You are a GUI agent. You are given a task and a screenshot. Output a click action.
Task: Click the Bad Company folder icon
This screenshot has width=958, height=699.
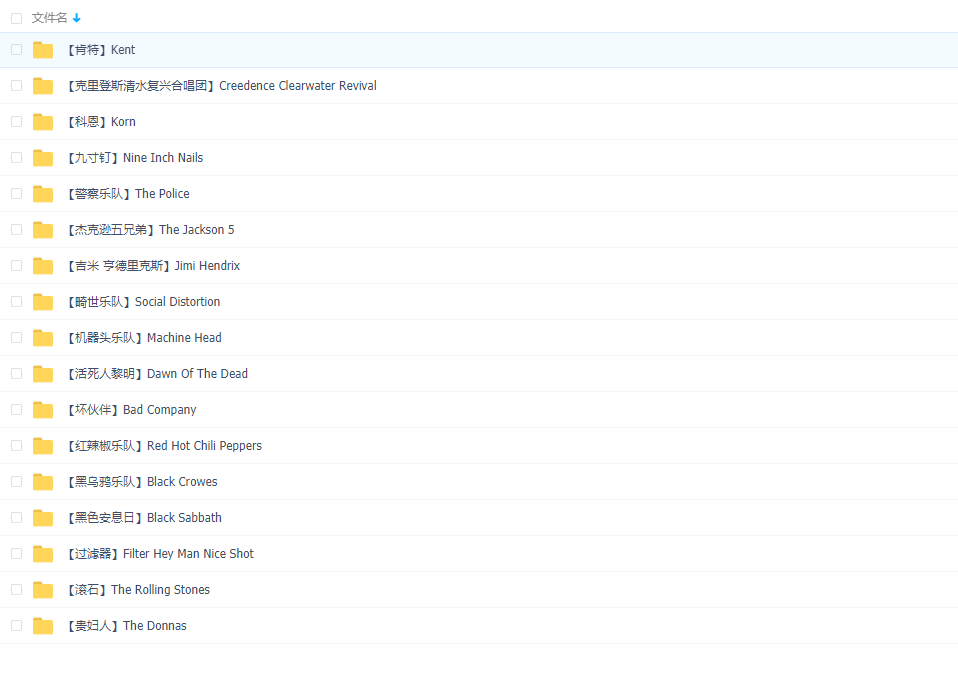[x=43, y=411]
